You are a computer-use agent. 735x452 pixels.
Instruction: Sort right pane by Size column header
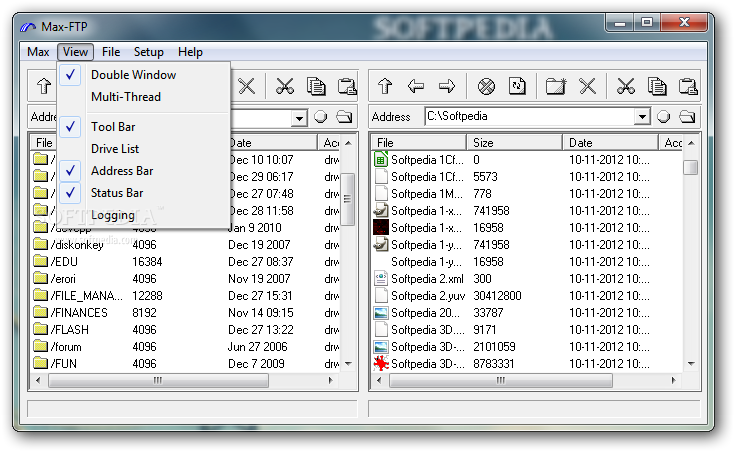[x=514, y=143]
